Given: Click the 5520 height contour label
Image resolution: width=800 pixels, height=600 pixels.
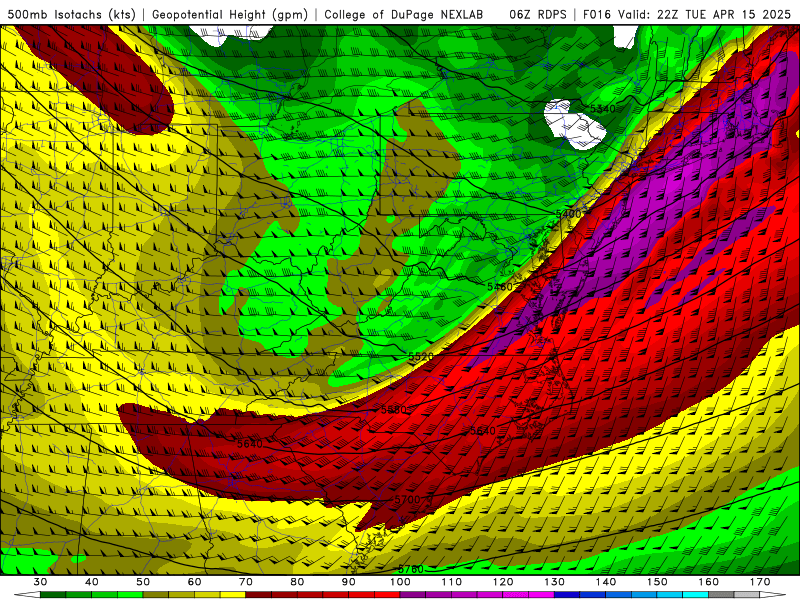Looking at the screenshot, I should pos(421,356).
